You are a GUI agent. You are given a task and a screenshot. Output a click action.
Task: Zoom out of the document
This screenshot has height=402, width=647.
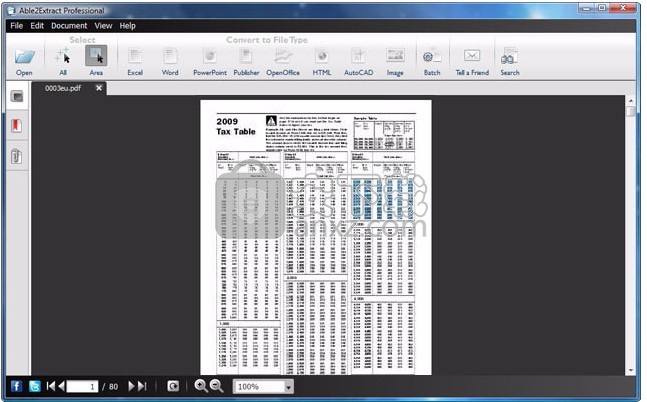click(217, 386)
